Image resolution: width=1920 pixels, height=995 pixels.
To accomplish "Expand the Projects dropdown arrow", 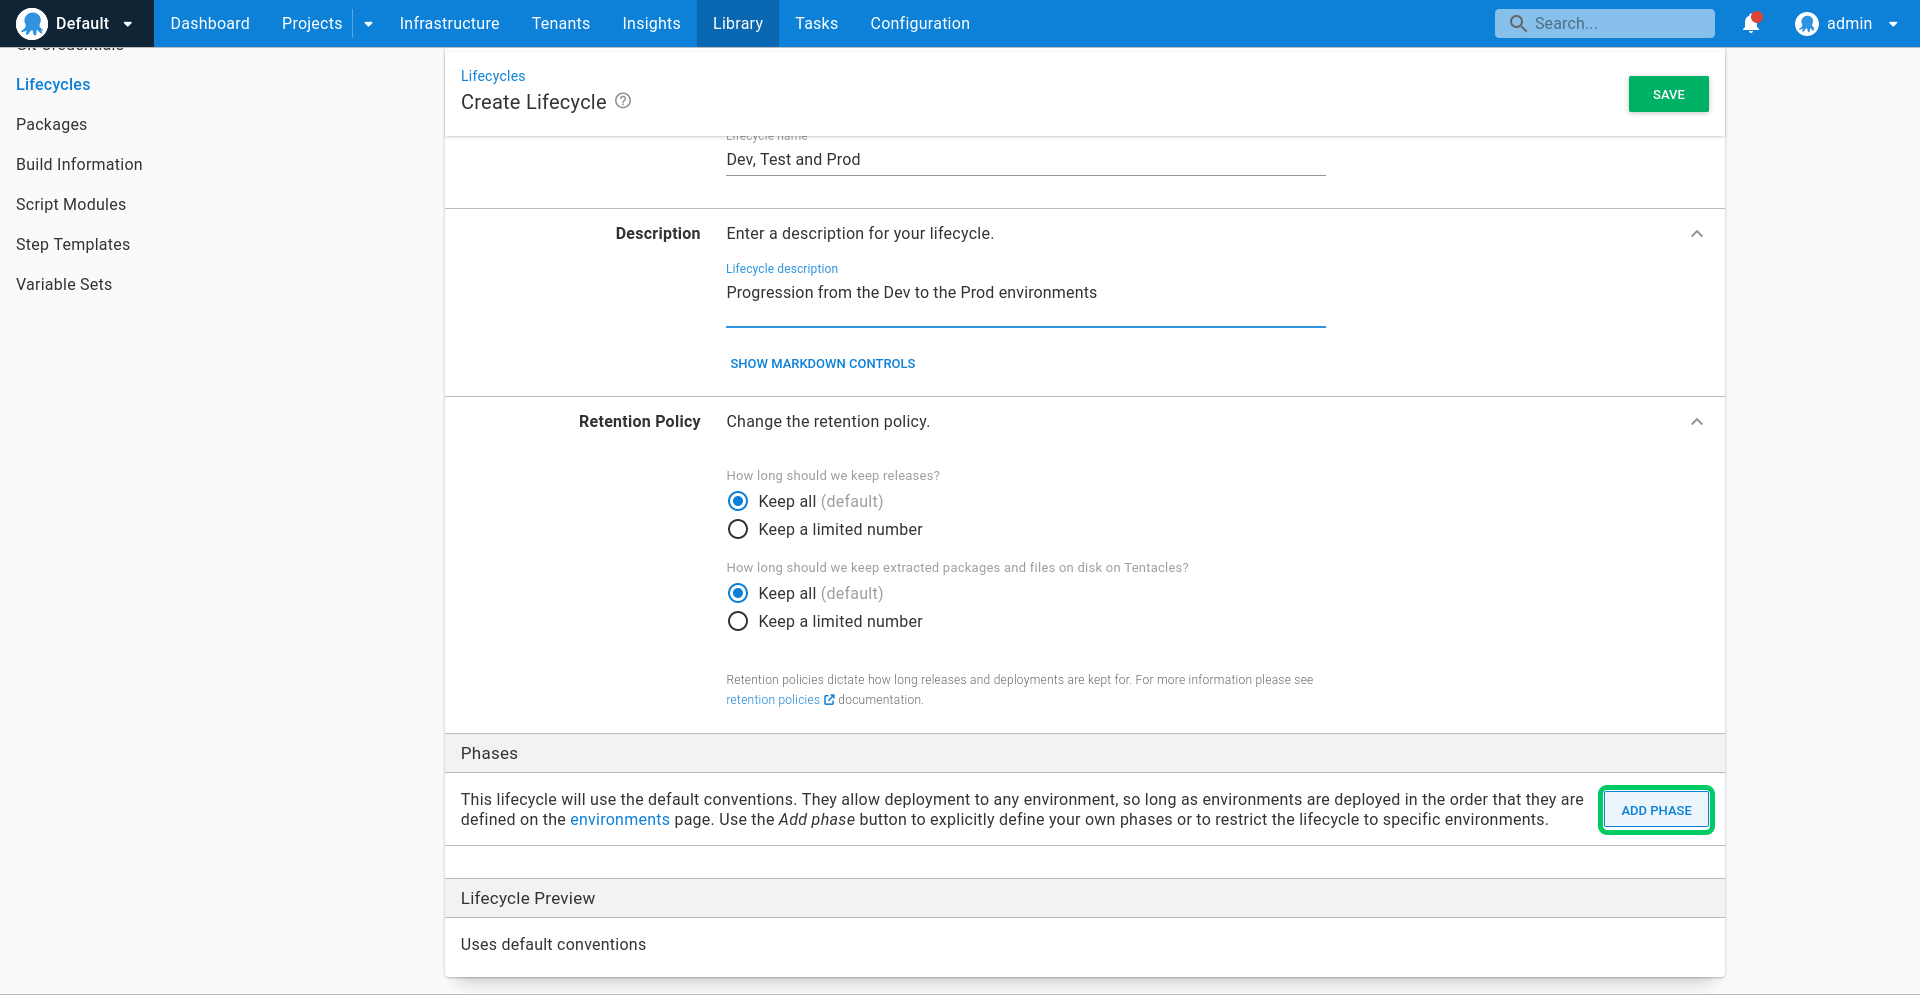I will click(368, 23).
